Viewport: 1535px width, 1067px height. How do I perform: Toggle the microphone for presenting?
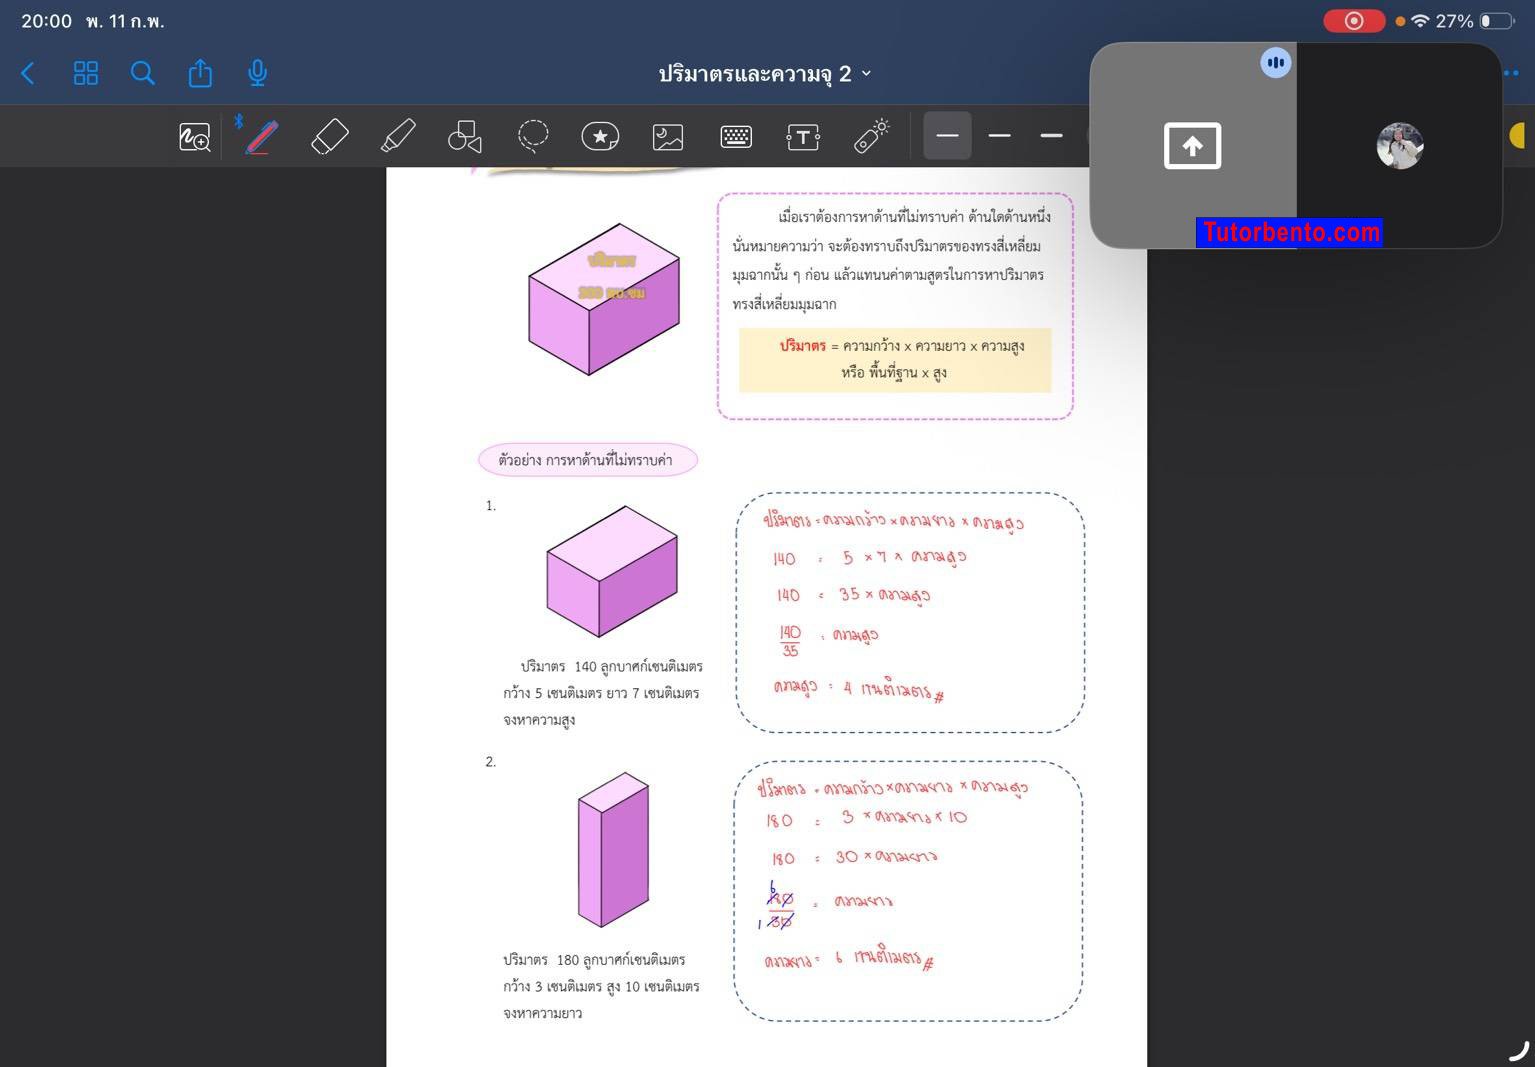click(257, 73)
